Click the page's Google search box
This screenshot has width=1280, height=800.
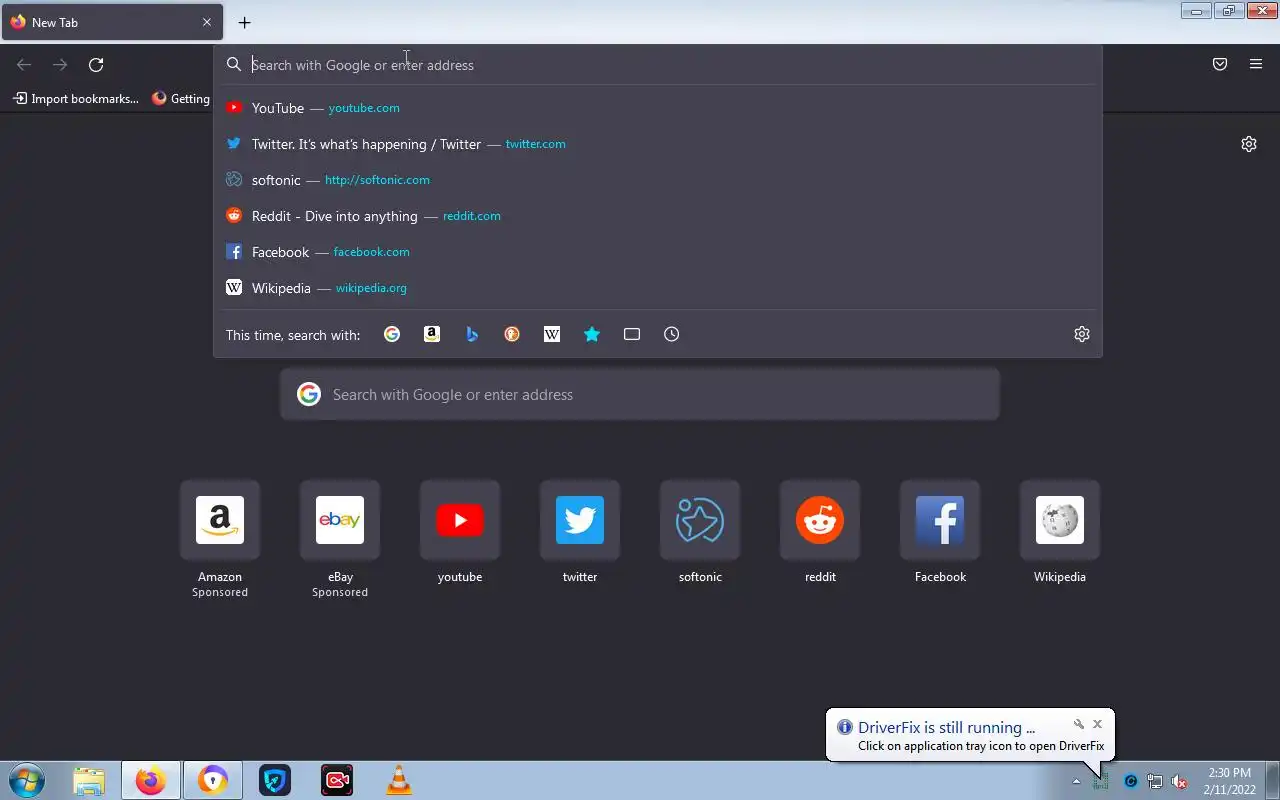(640, 395)
